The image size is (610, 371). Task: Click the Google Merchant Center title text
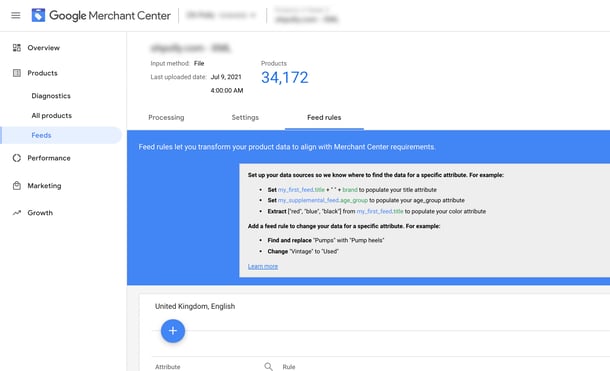[110, 16]
